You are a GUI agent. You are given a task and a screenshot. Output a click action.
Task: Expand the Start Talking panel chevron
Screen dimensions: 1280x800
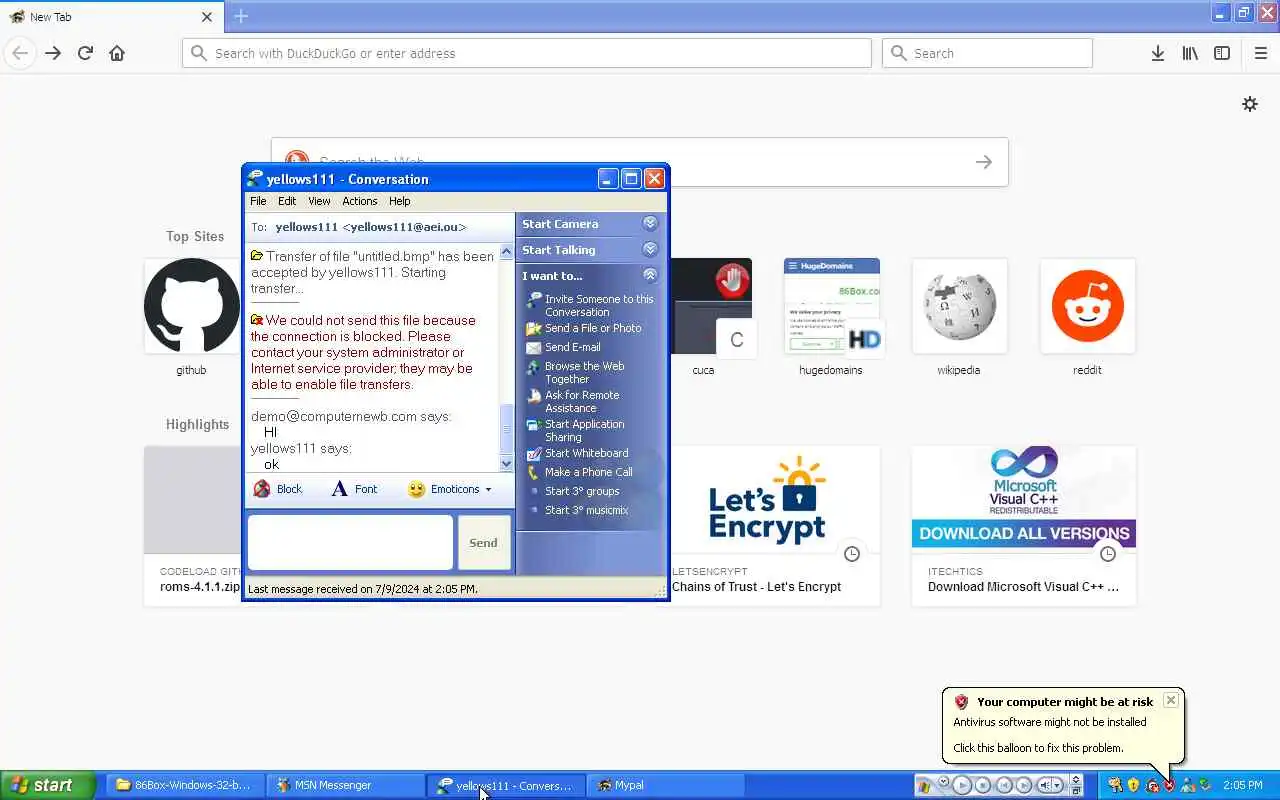[650, 250]
